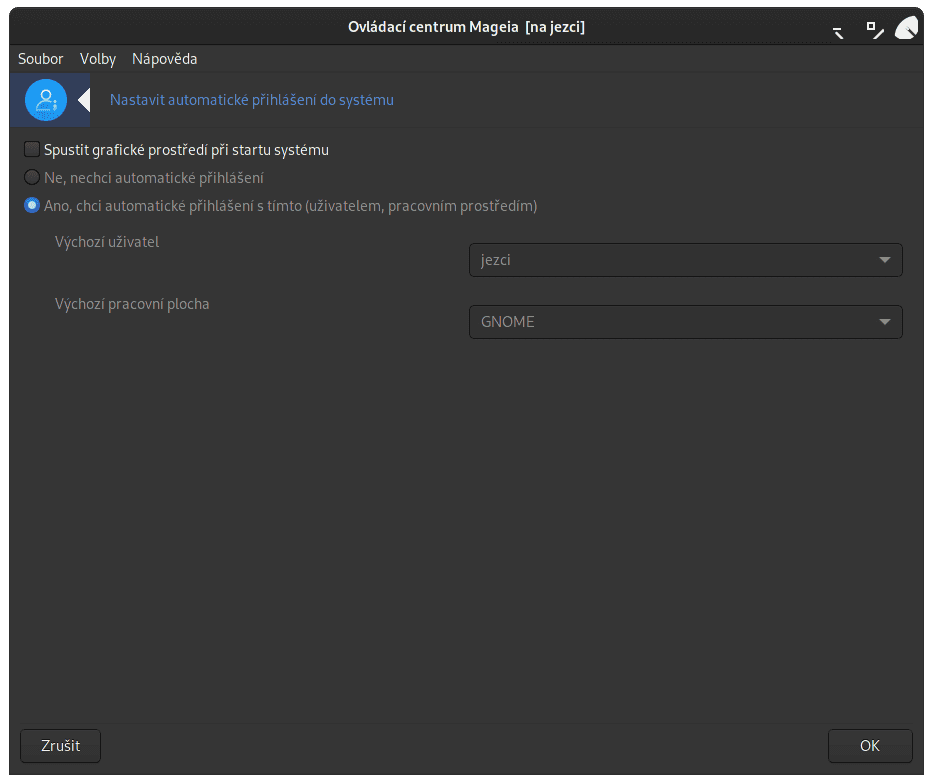Expand the jezci user selector arrow
Viewport: 933px width, 784px height.
click(x=884, y=259)
